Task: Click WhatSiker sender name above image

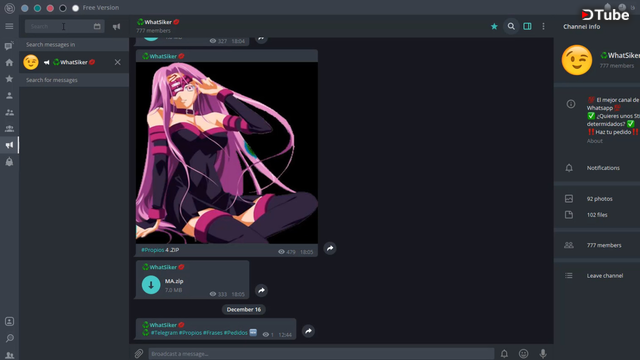Action: coord(163,56)
